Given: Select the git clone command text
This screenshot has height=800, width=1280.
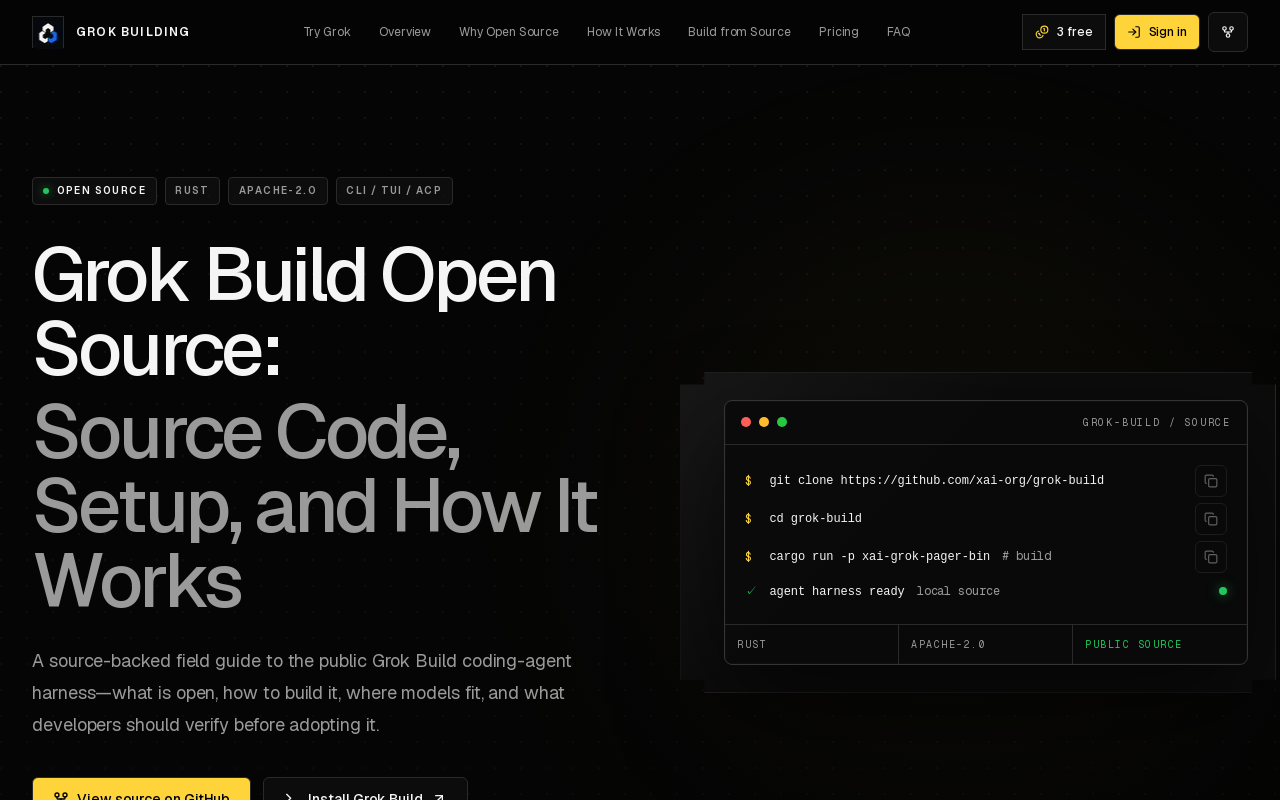Looking at the screenshot, I should click(937, 481).
